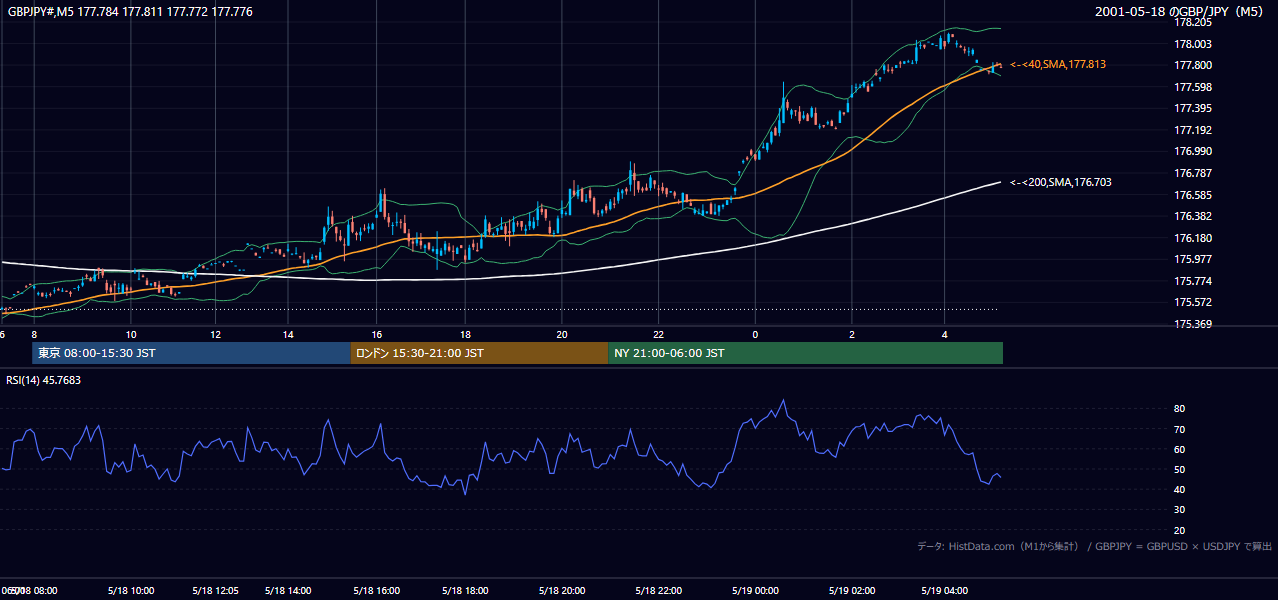Click the 5/19 04:00 bottom date label
This screenshot has width=1278, height=600.
(944, 591)
